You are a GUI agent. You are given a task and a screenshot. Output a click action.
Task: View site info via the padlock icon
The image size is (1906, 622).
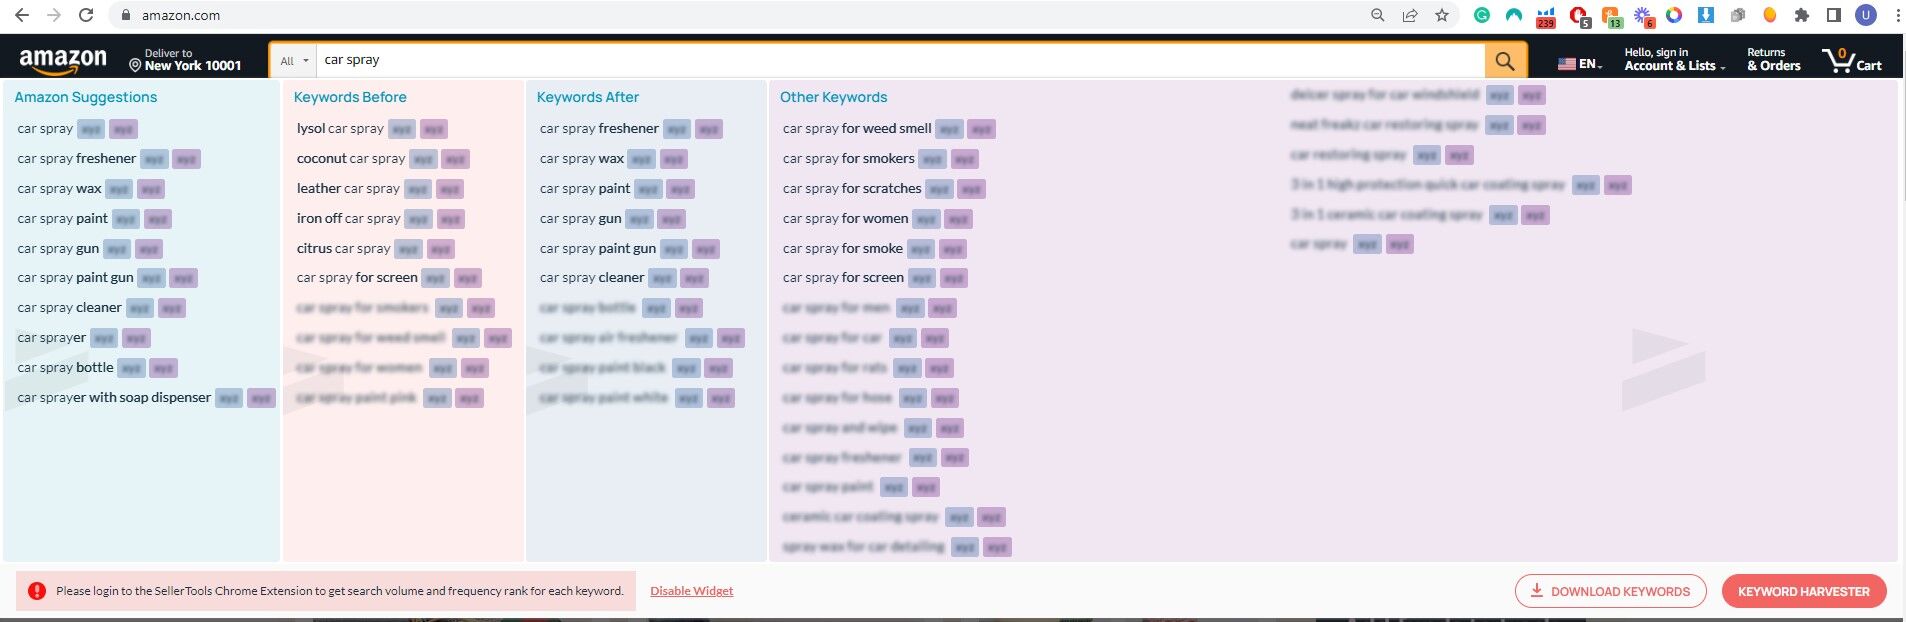126,15
